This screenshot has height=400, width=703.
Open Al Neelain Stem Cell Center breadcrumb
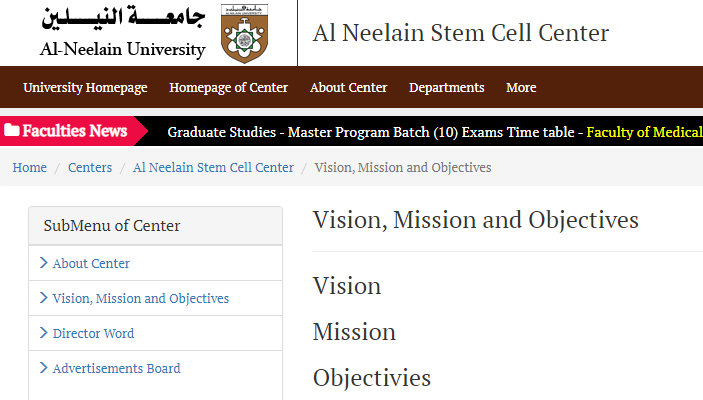coord(213,167)
